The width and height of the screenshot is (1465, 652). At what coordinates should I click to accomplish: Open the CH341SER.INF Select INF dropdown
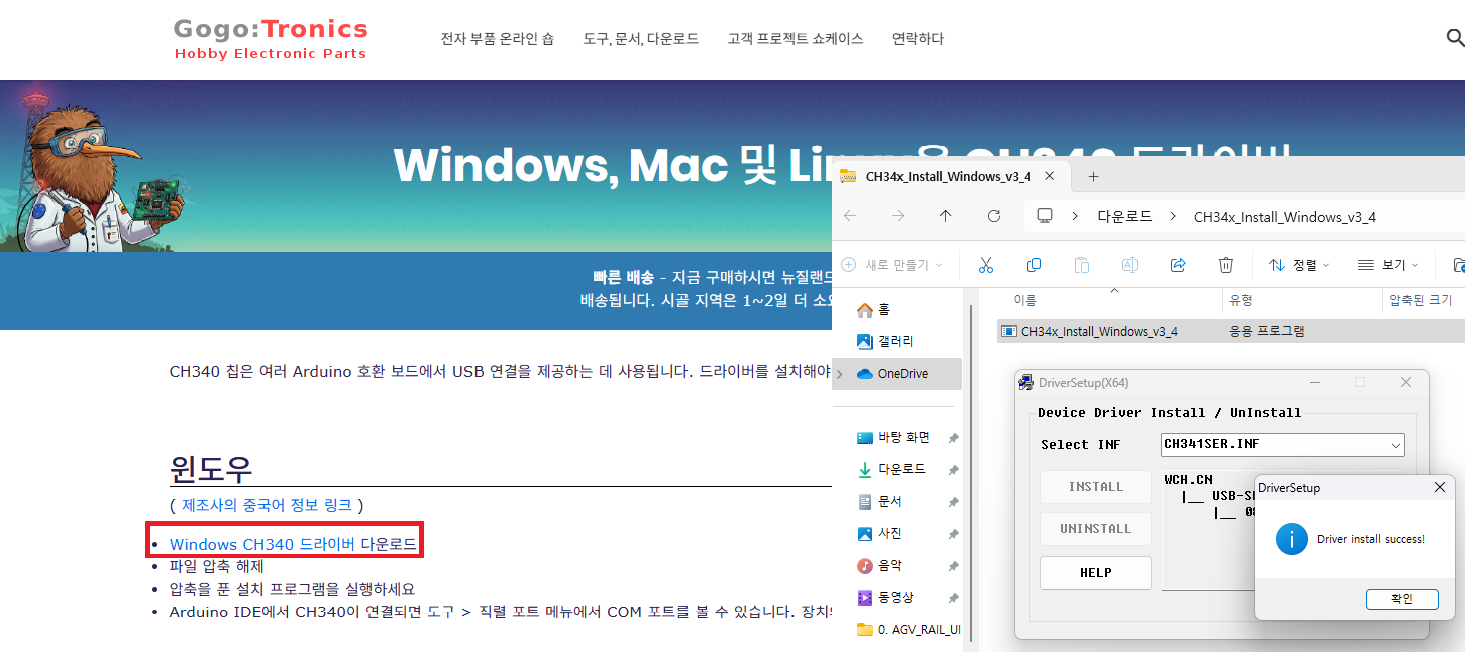pyautogui.click(x=1283, y=444)
